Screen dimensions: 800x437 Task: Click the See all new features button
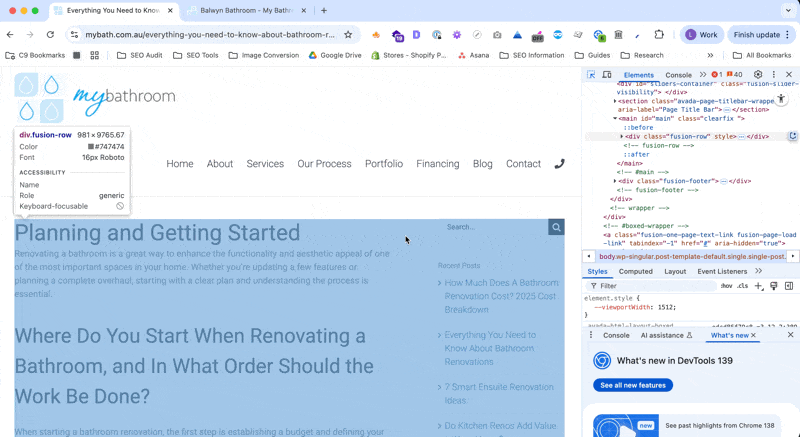tap(633, 385)
